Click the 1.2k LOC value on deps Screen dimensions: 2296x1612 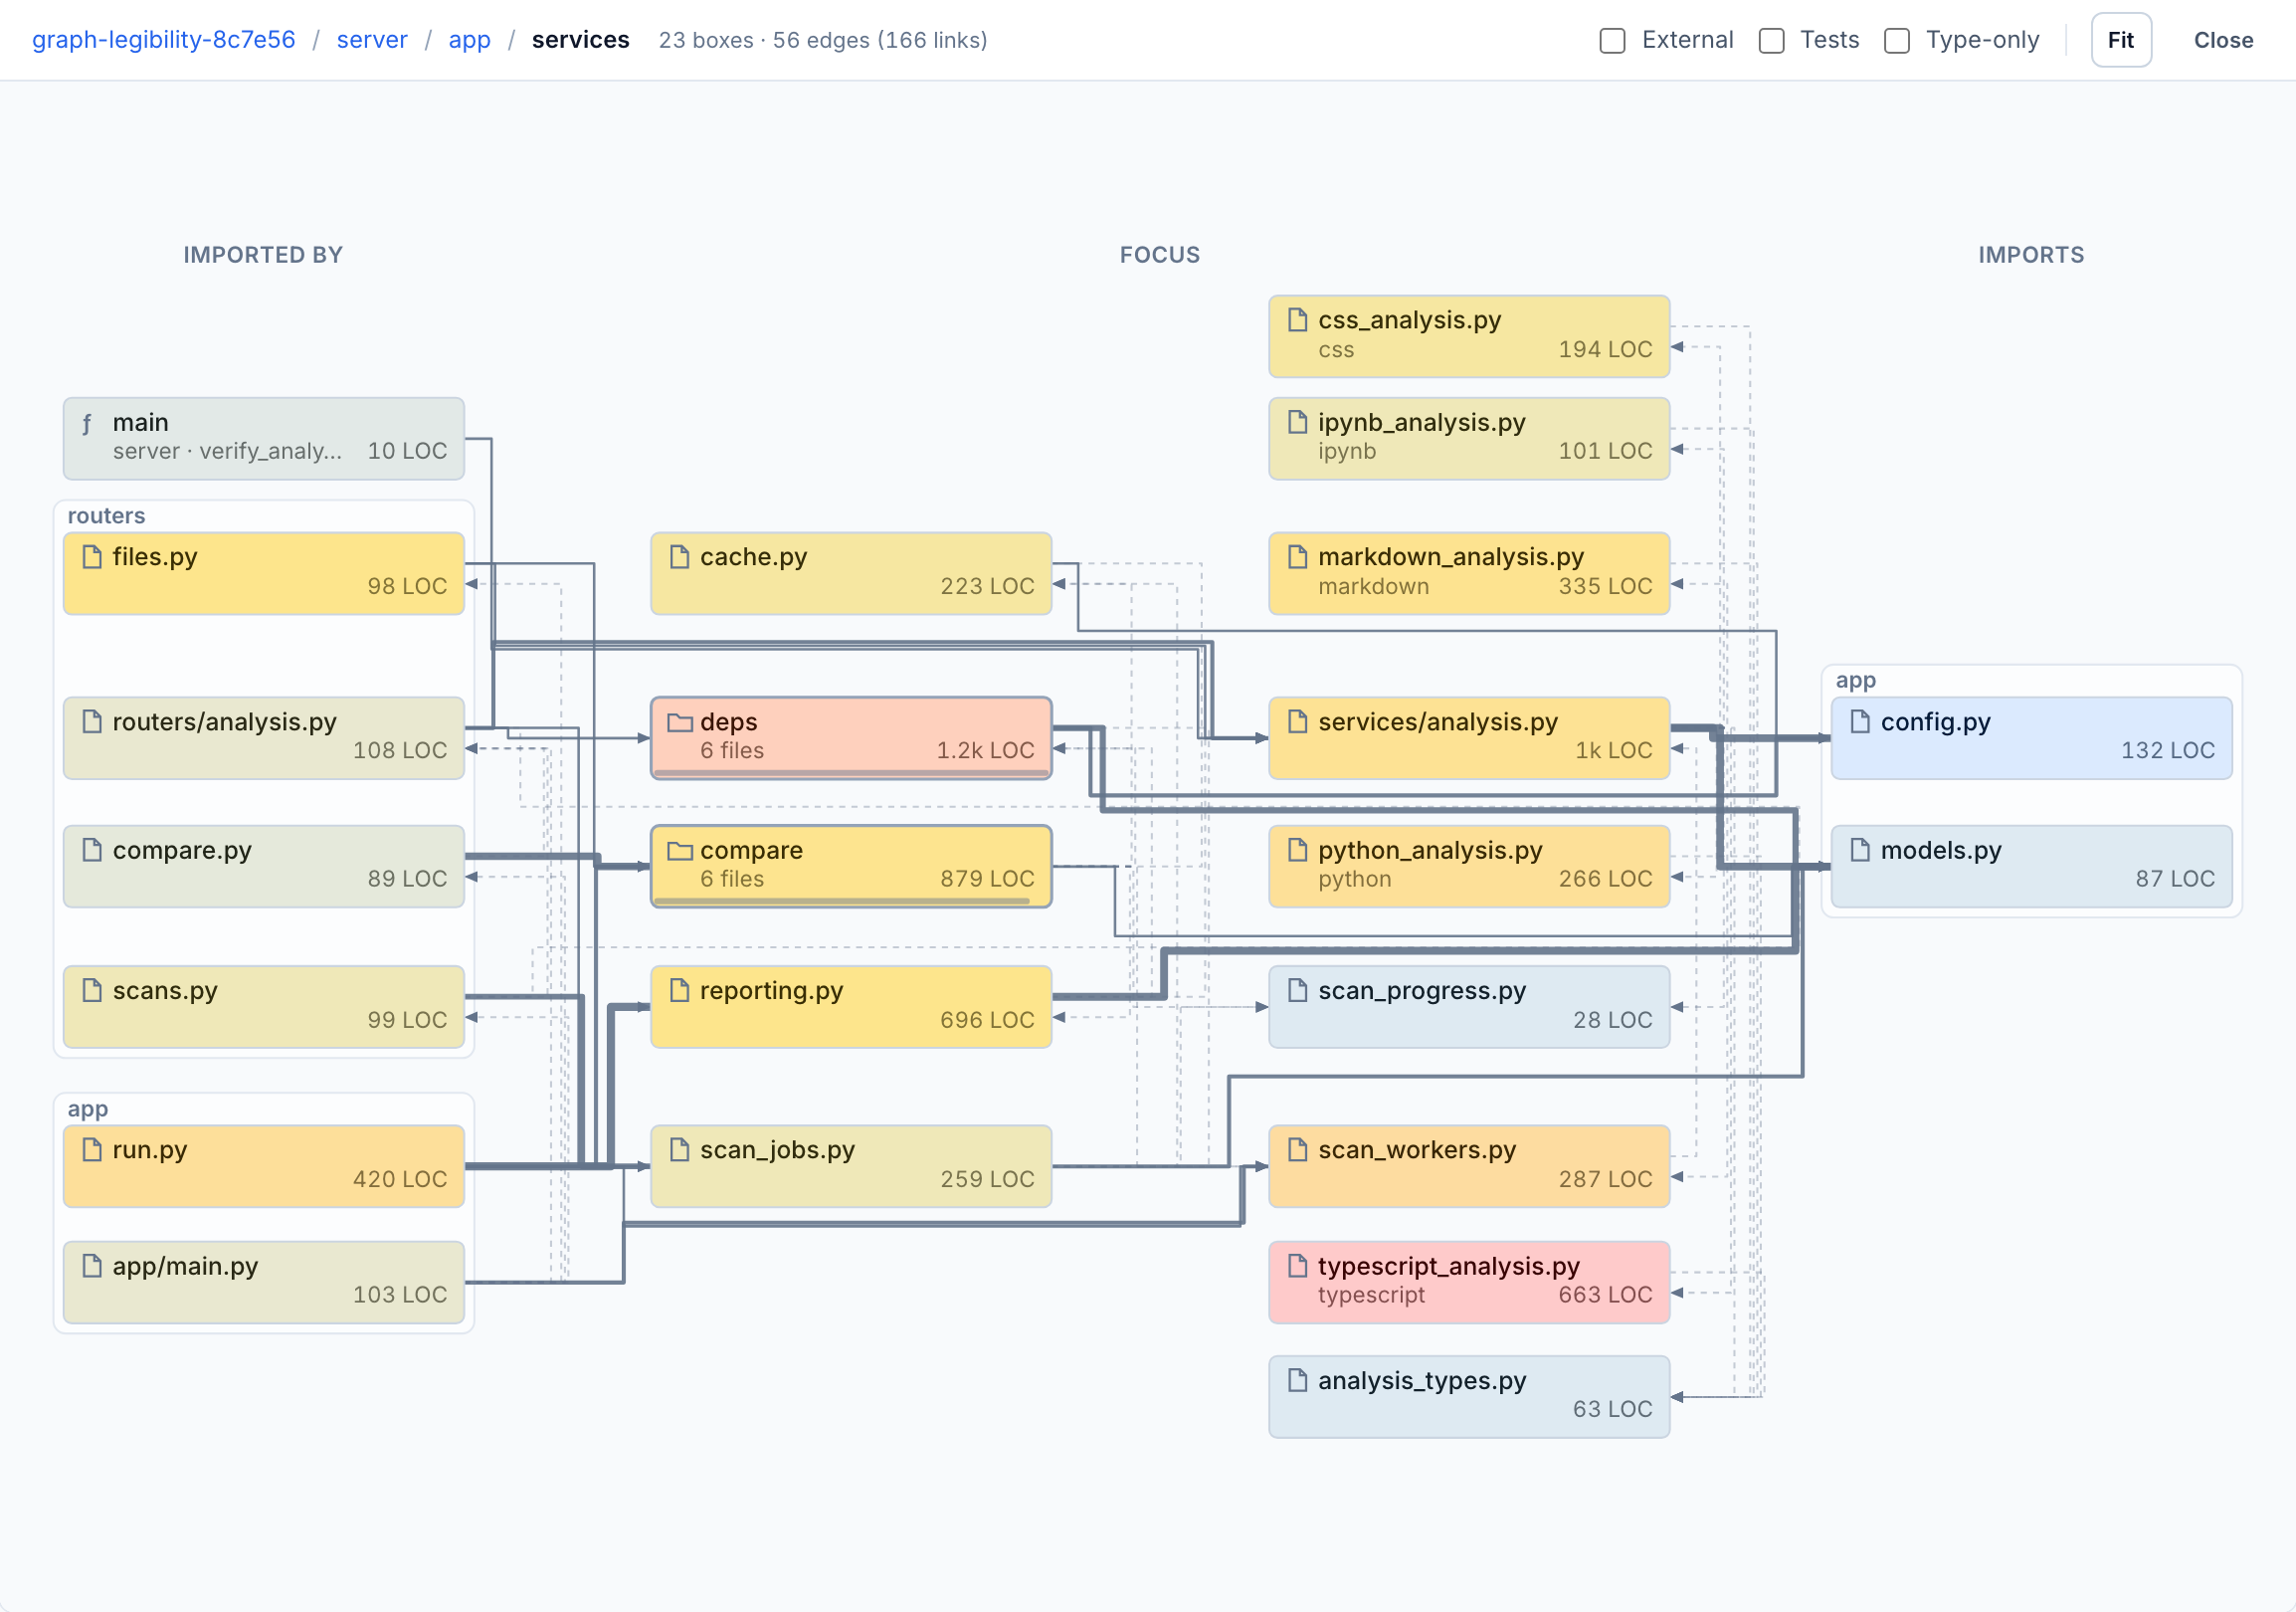[984, 751]
